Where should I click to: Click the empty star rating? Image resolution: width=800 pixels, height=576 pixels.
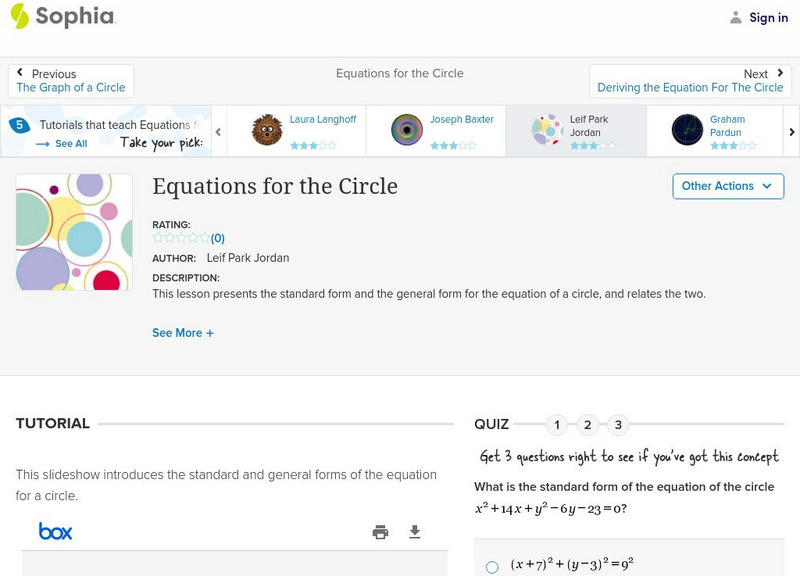click(181, 238)
